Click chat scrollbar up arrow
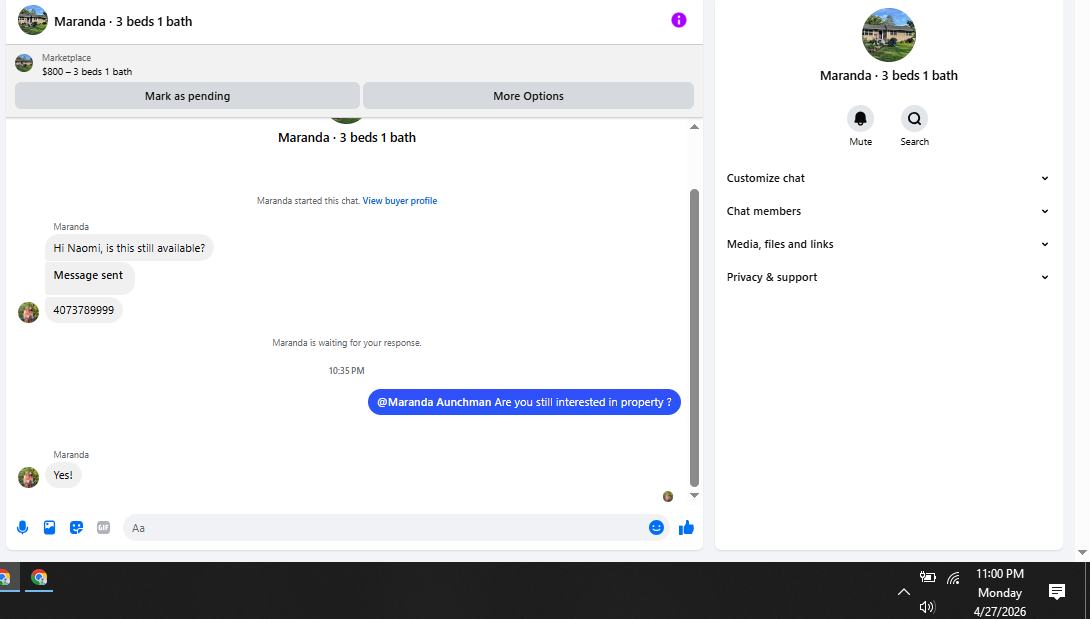The height and width of the screenshot is (619, 1090). [x=694, y=127]
